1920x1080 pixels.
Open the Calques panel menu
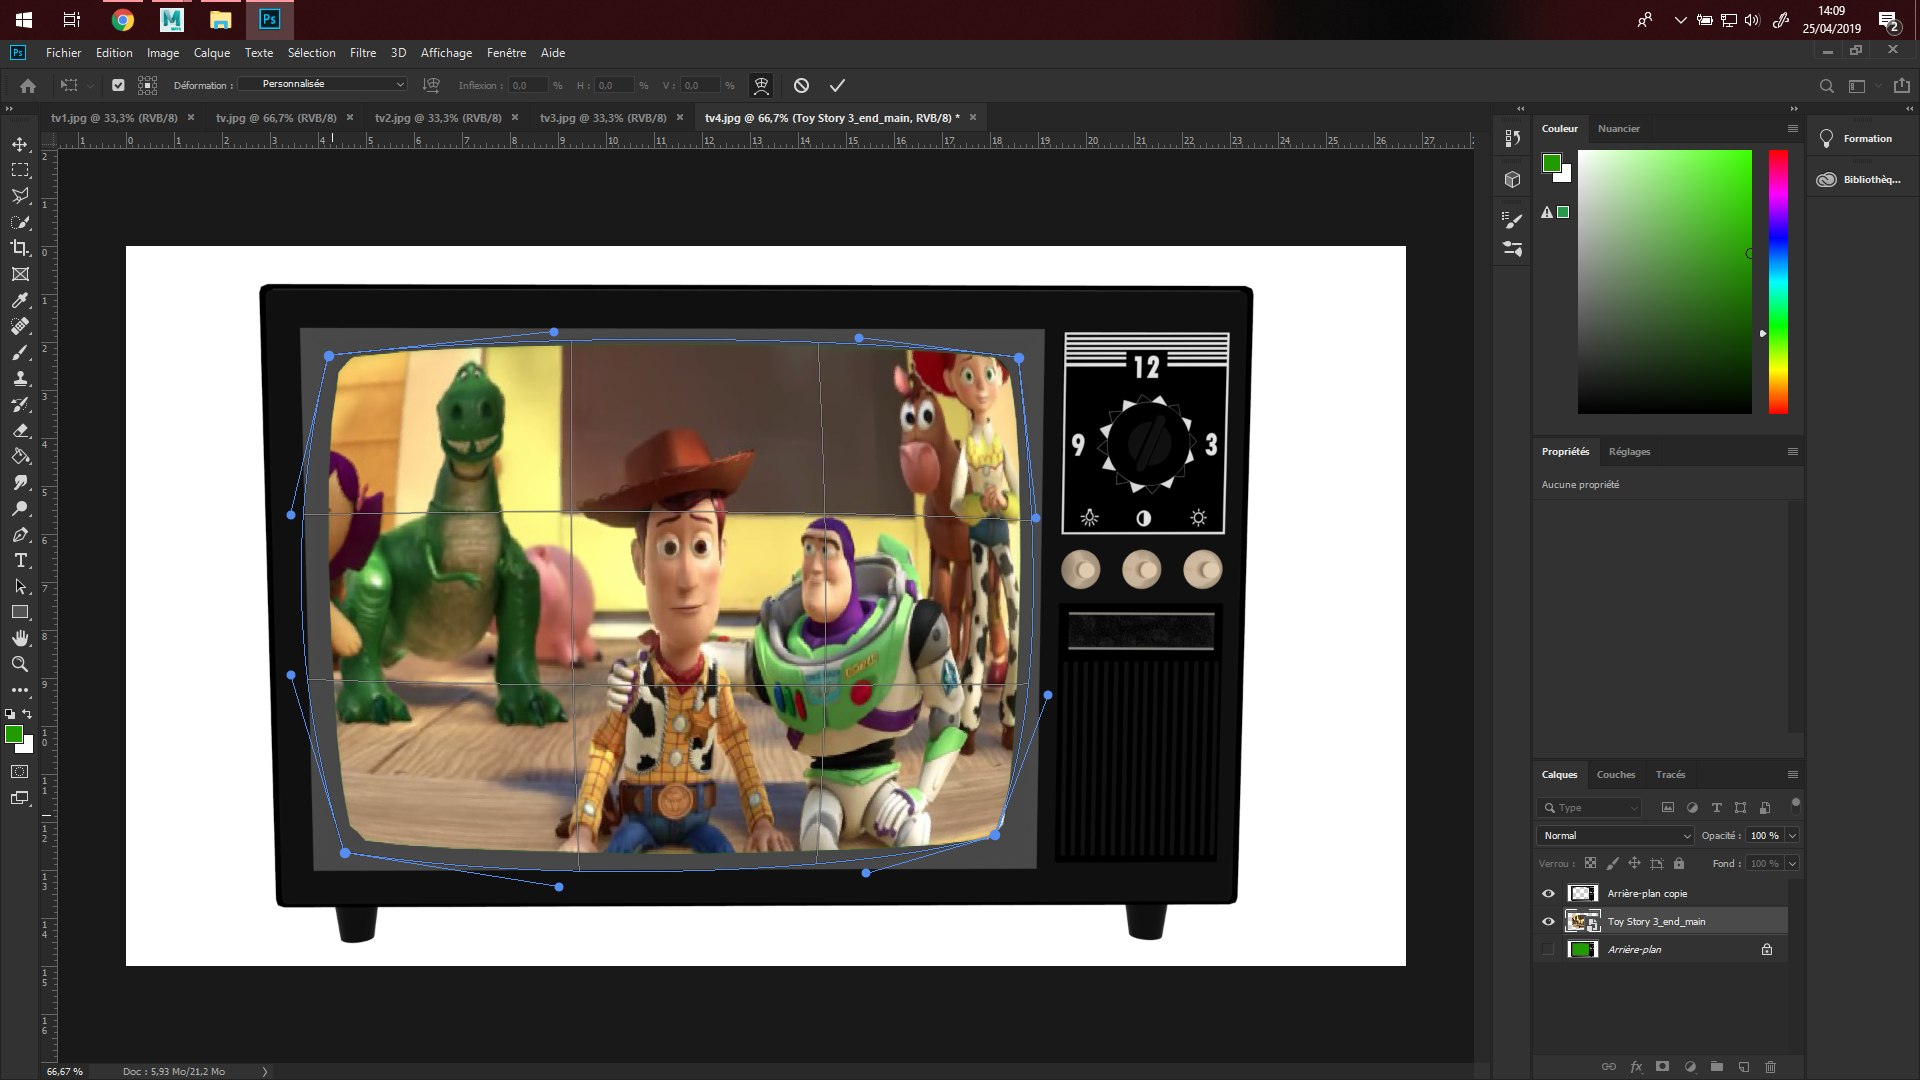click(1792, 774)
